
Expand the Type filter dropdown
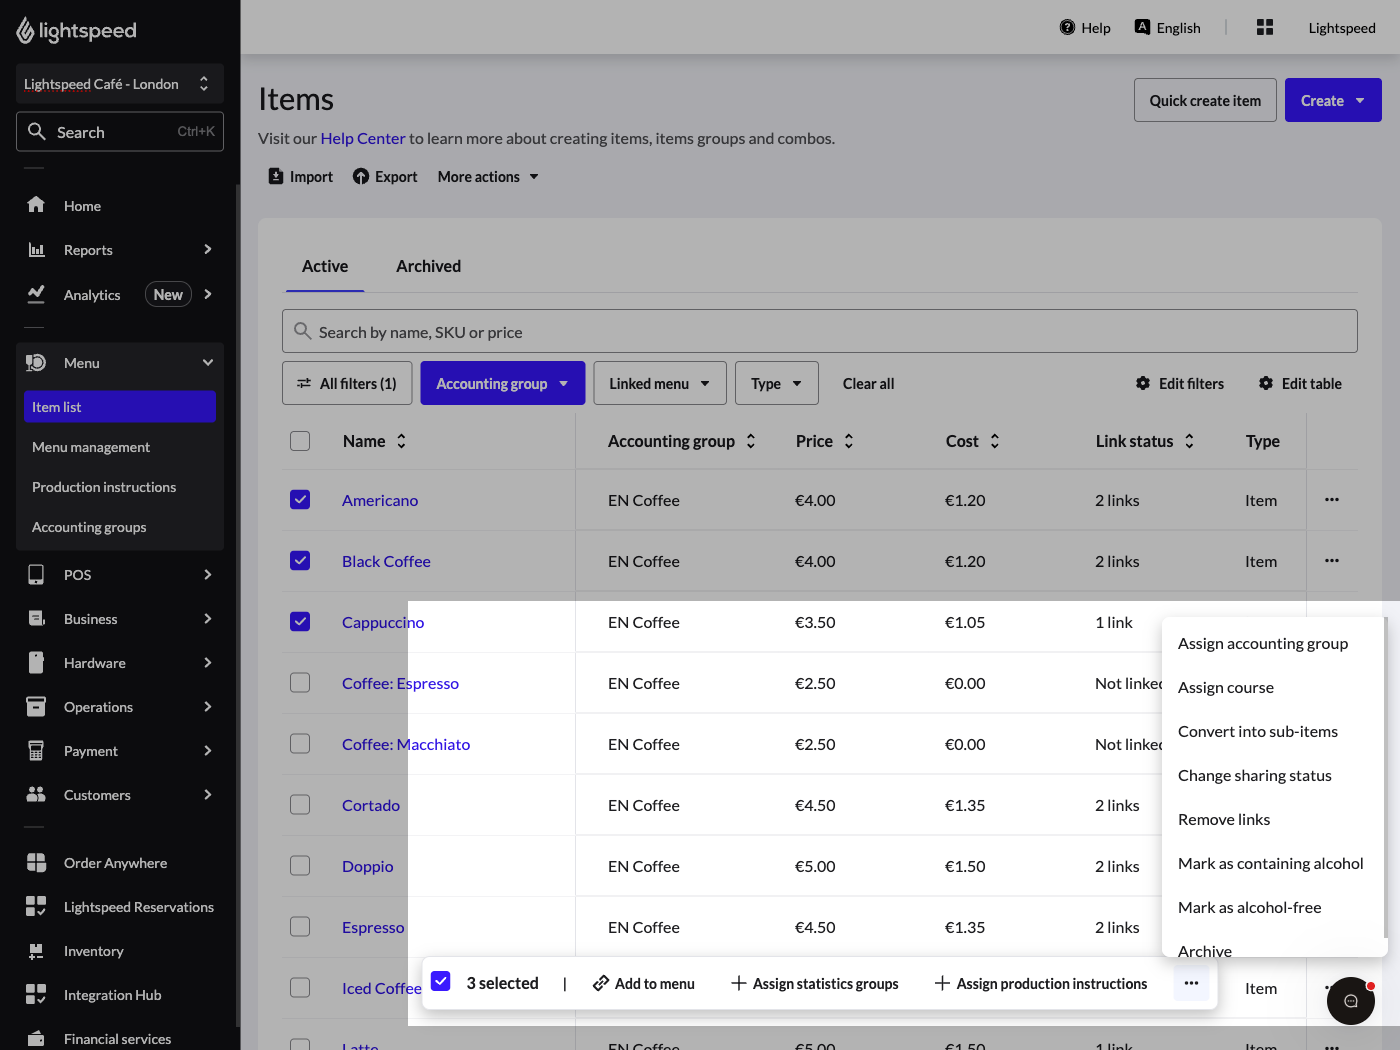pos(776,383)
